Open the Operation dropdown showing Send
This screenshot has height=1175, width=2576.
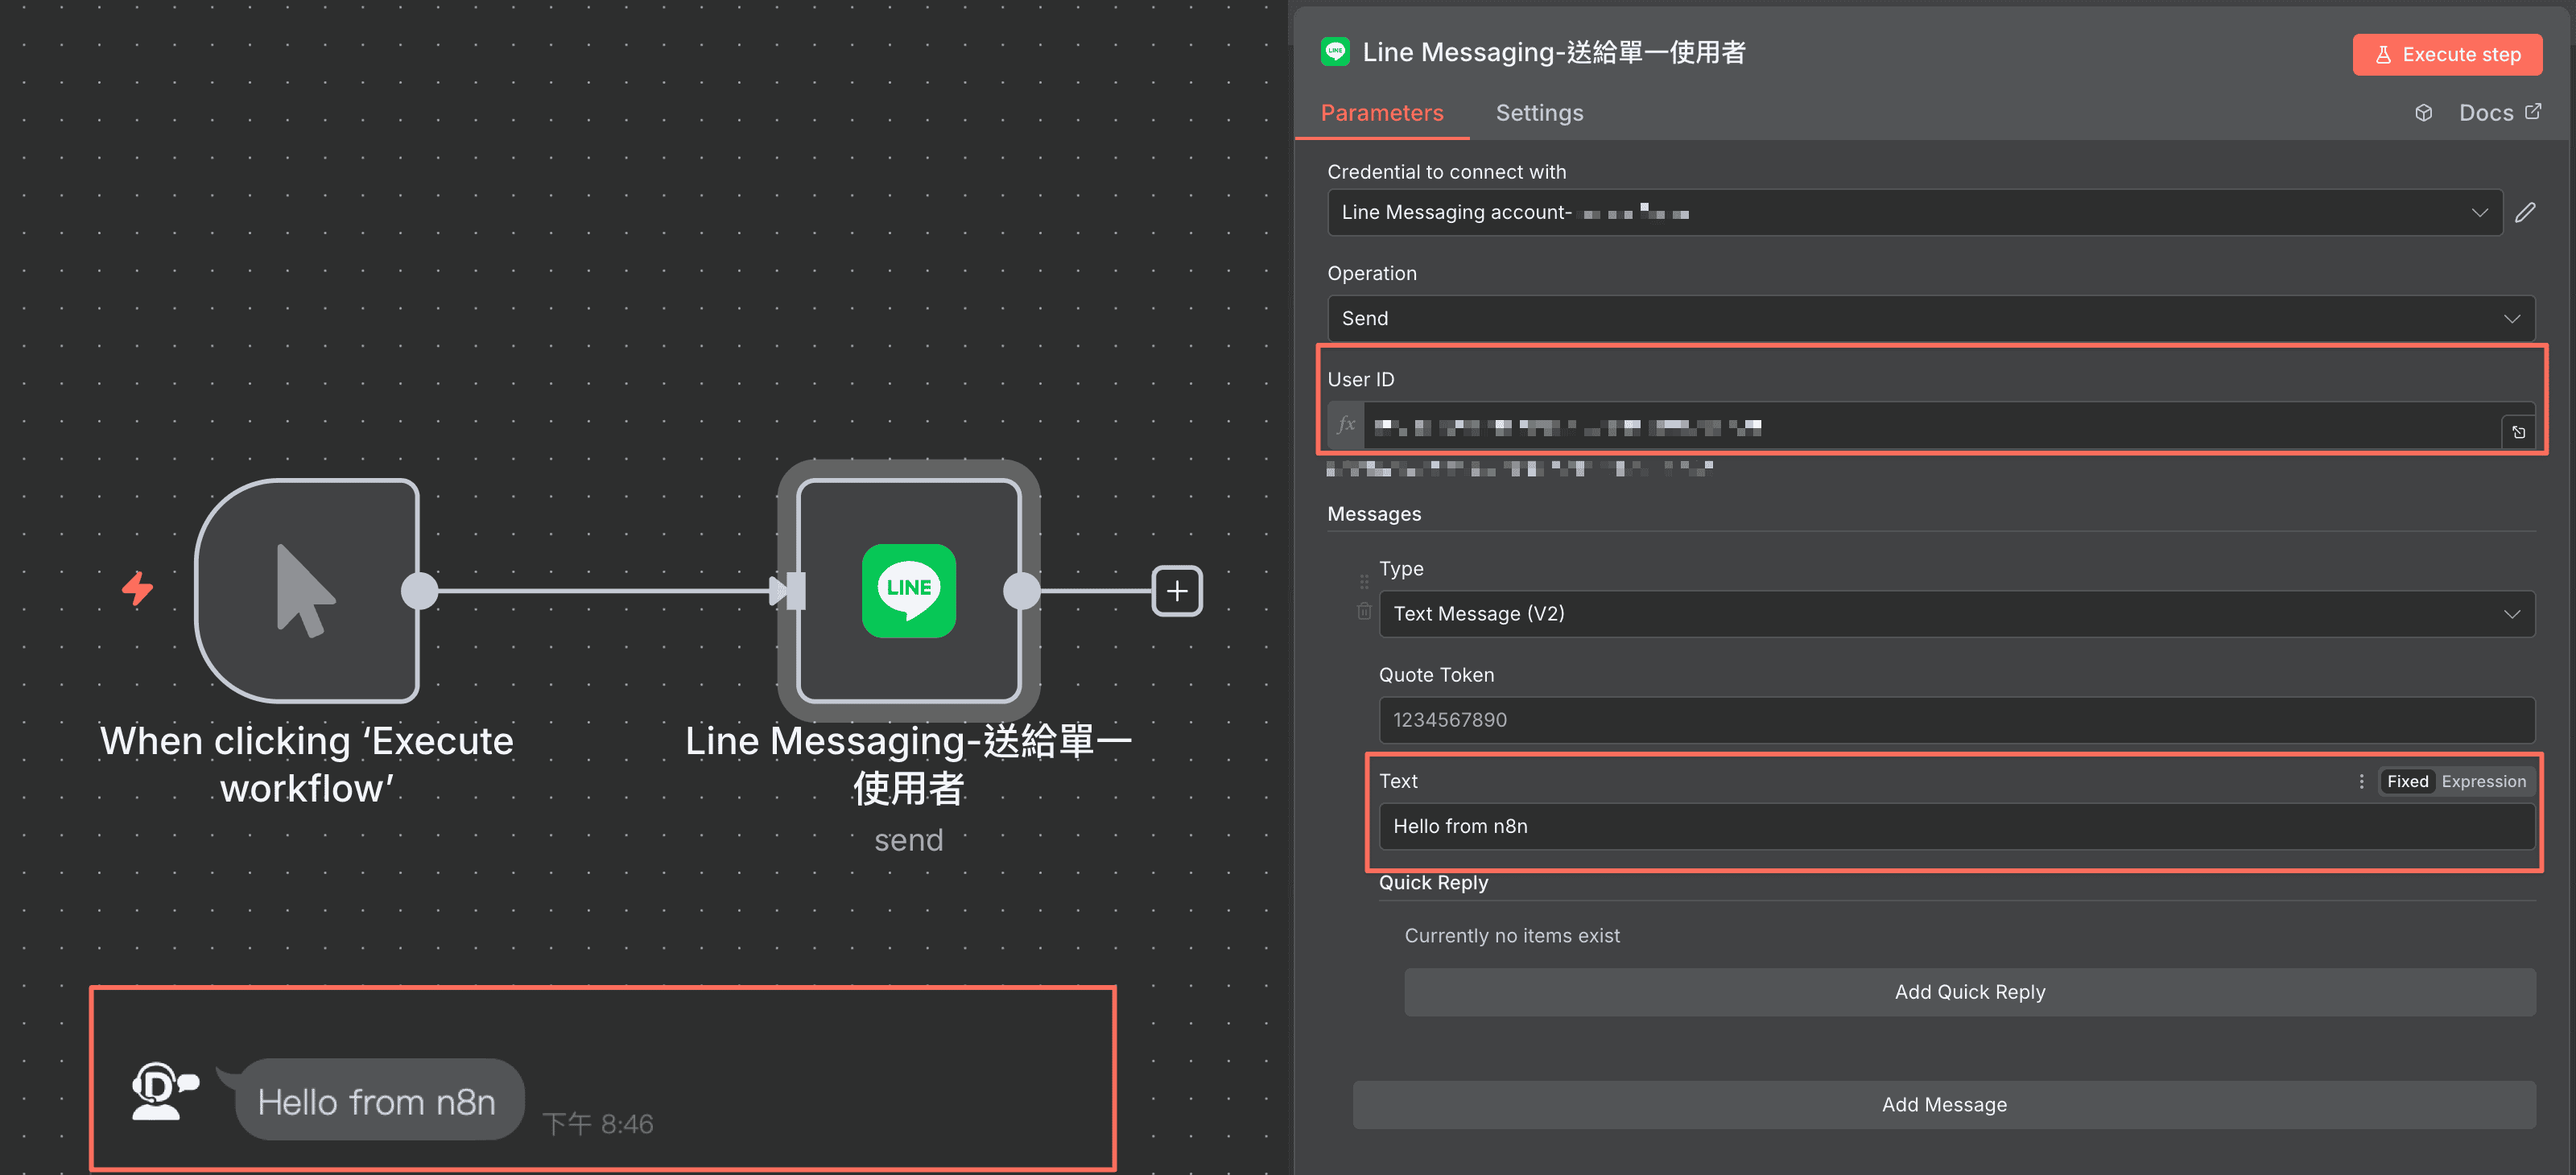pos(1929,318)
